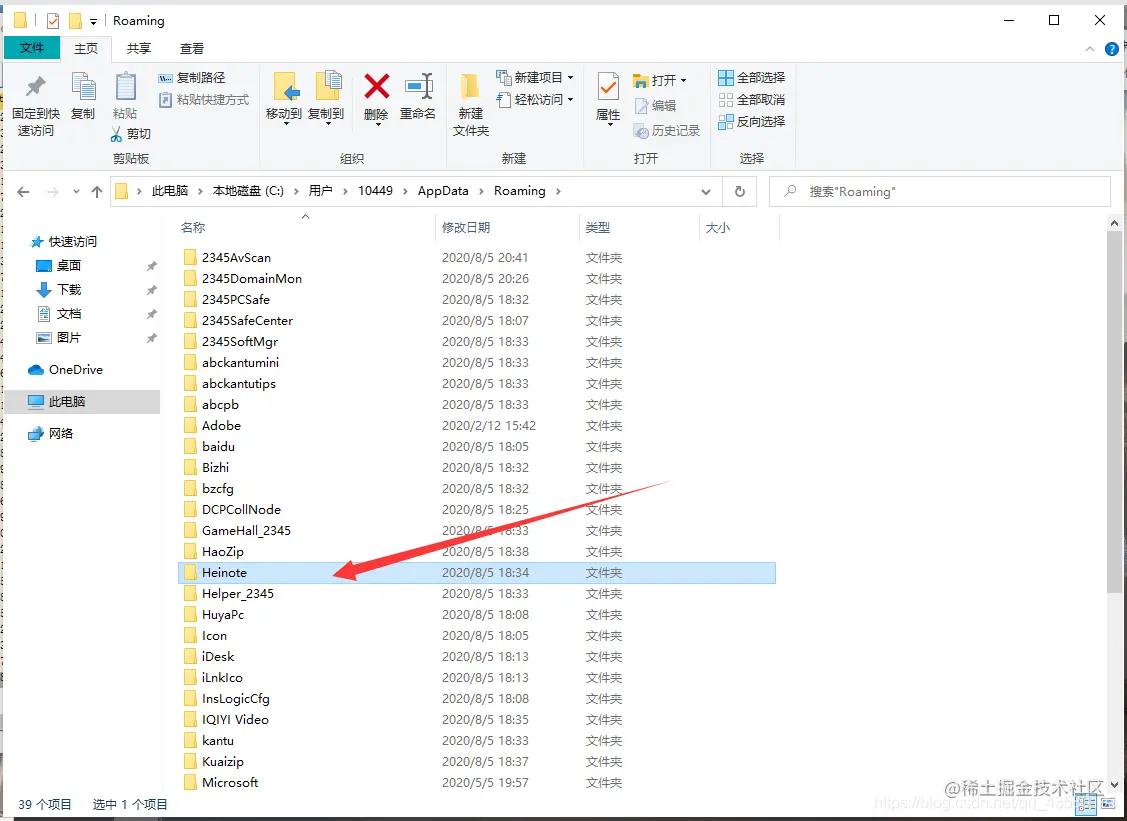Switch to the Home (主页) ribbon tab
This screenshot has width=1127, height=821.
point(86,48)
